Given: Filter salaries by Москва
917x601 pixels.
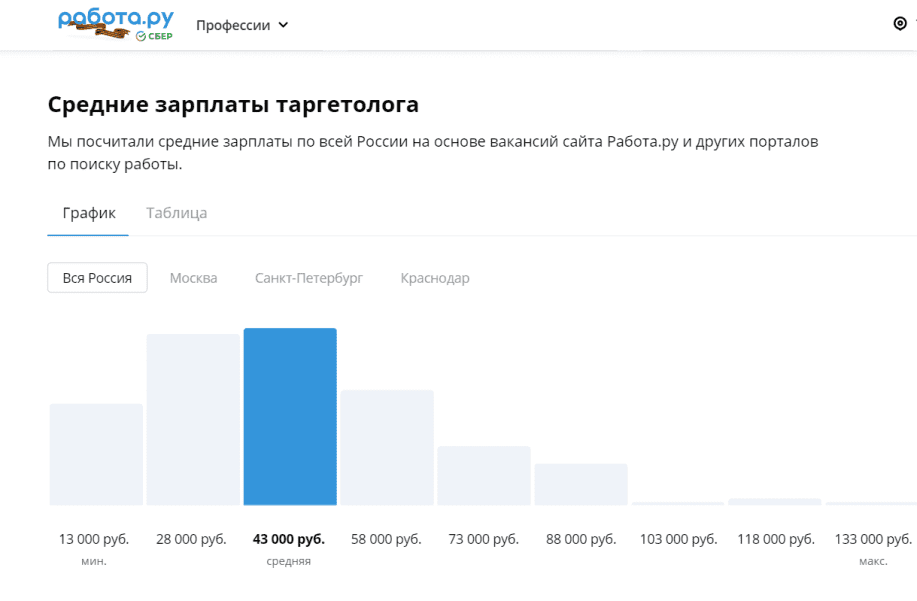Looking at the screenshot, I should pos(193,278).
